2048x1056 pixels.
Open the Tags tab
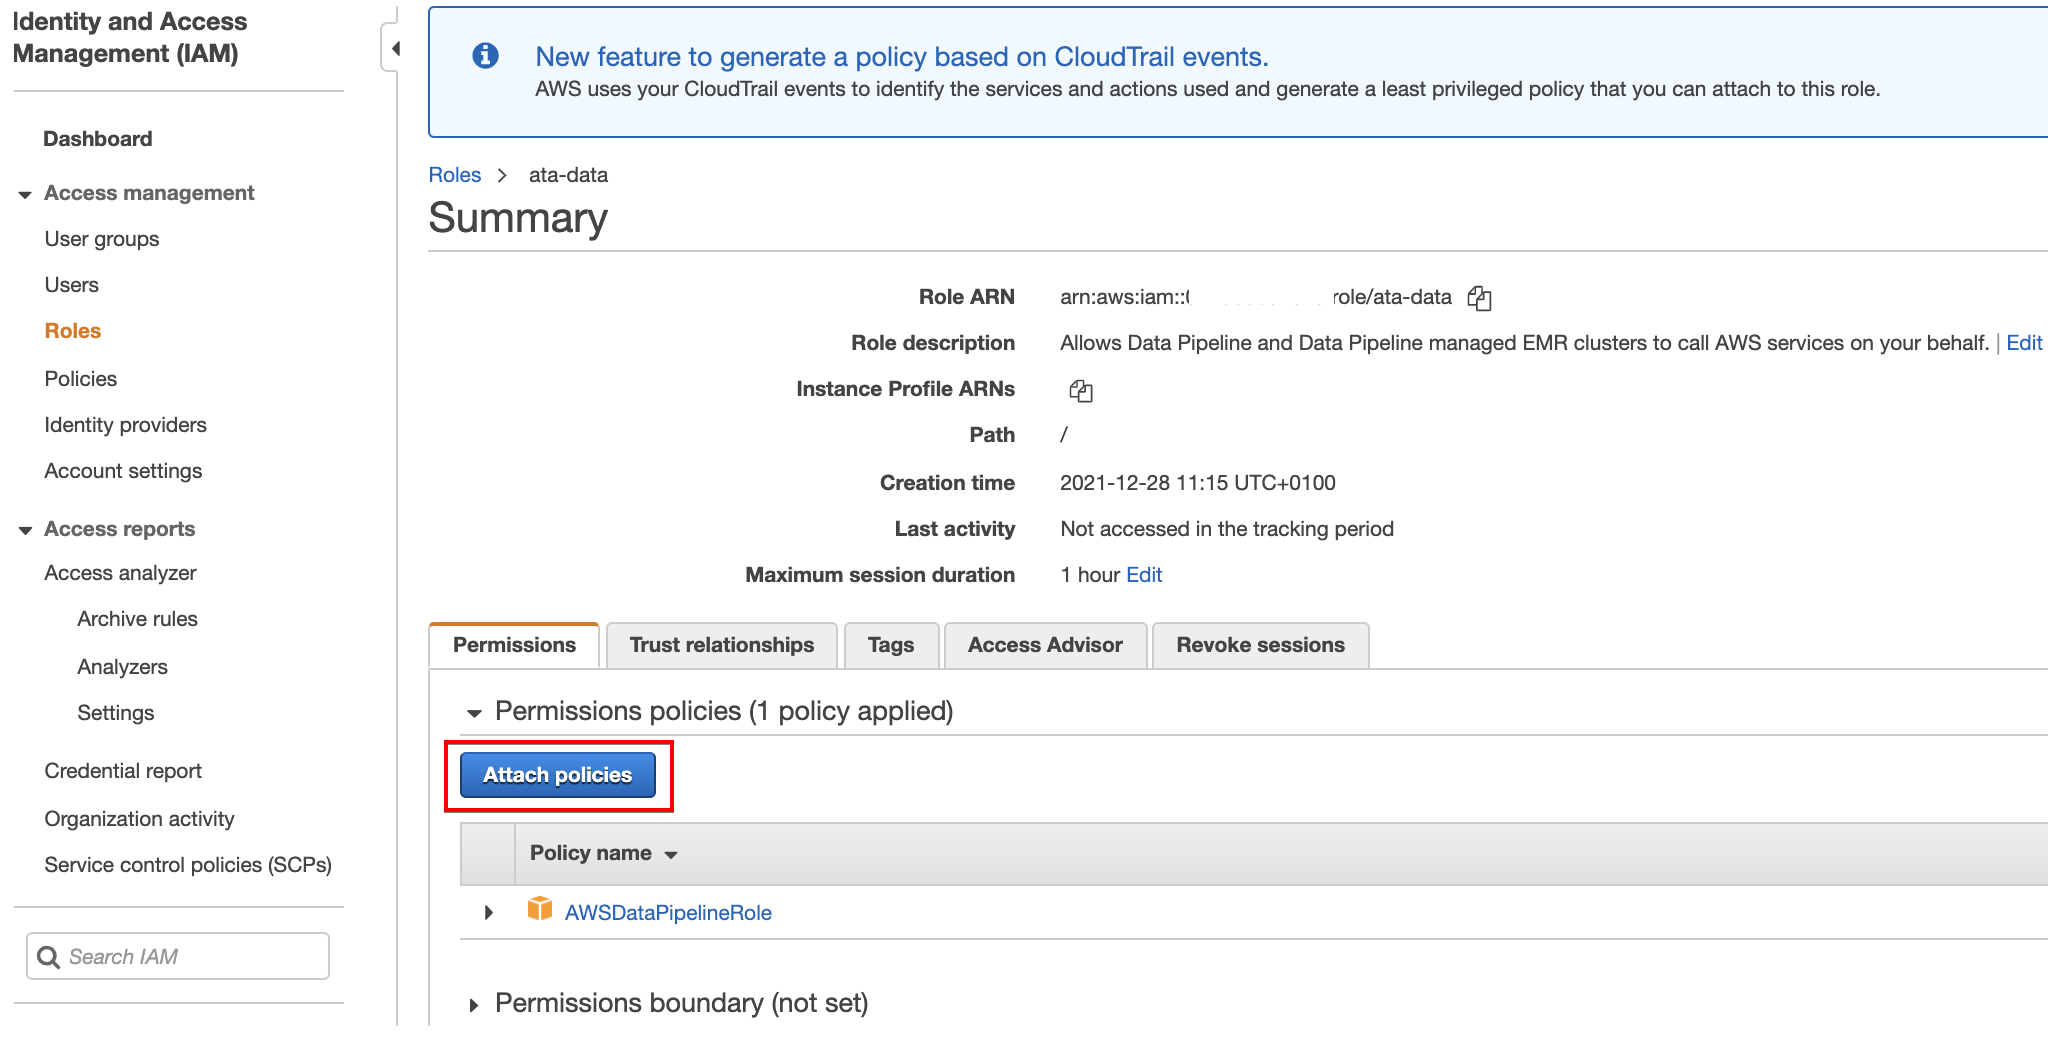click(891, 645)
